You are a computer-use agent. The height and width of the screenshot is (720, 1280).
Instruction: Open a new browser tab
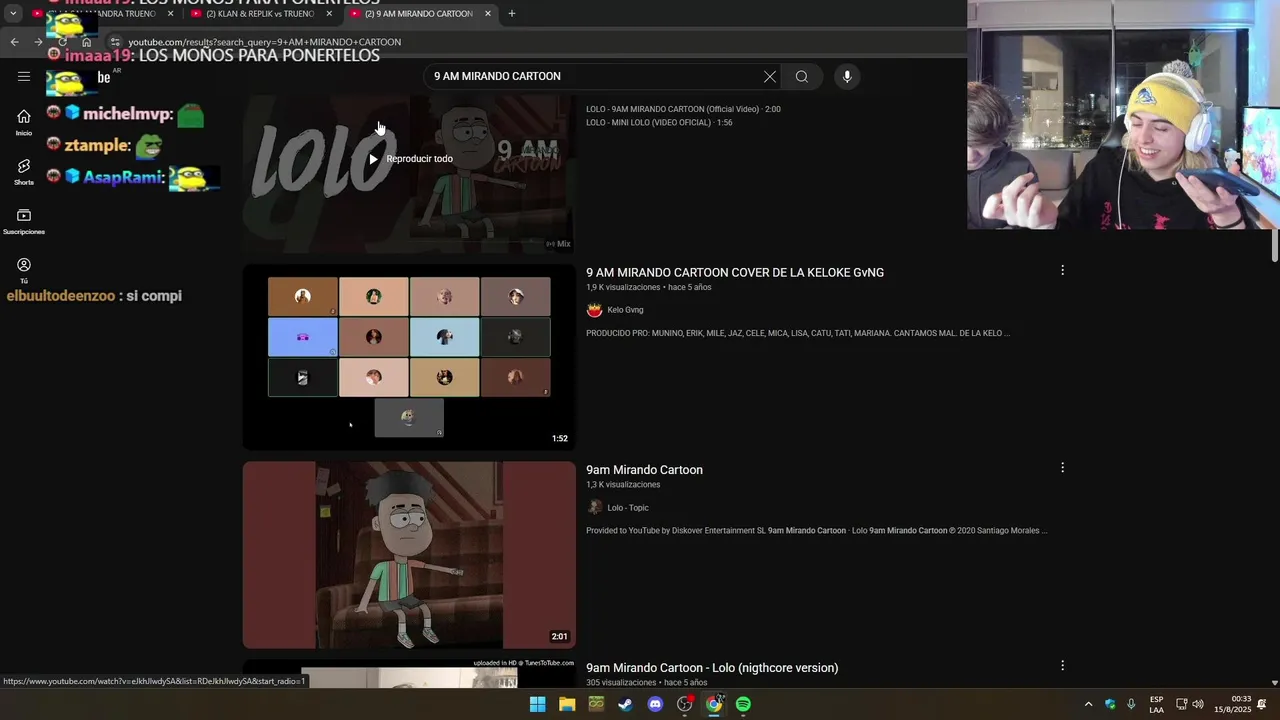[512, 14]
